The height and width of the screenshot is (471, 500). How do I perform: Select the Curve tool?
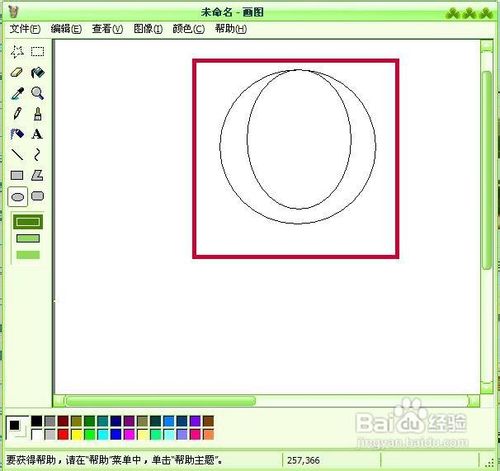pyautogui.click(x=37, y=155)
